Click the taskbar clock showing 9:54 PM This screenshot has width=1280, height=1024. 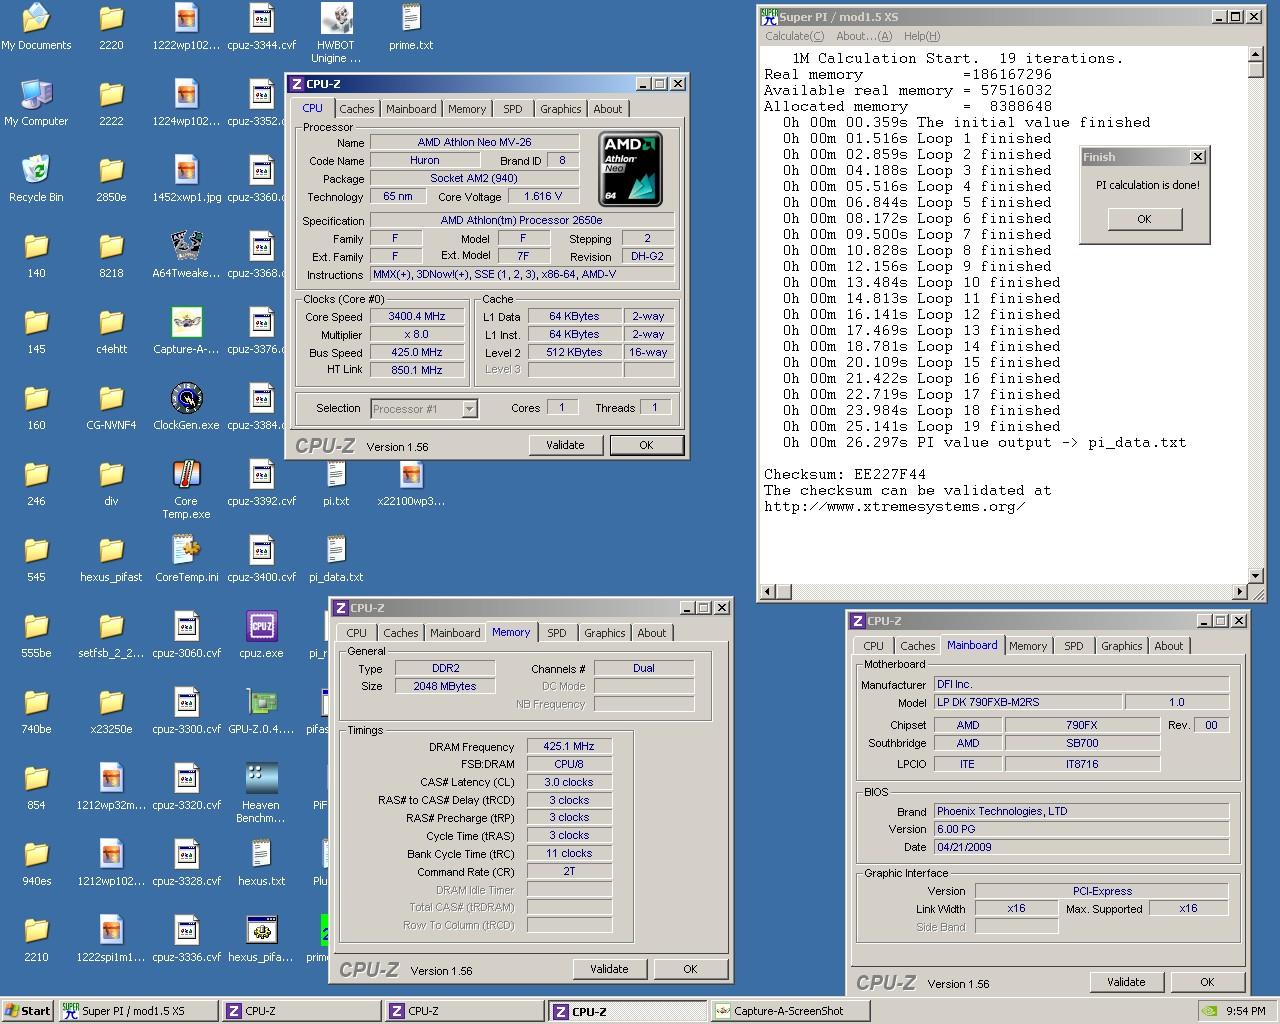(x=1246, y=1011)
